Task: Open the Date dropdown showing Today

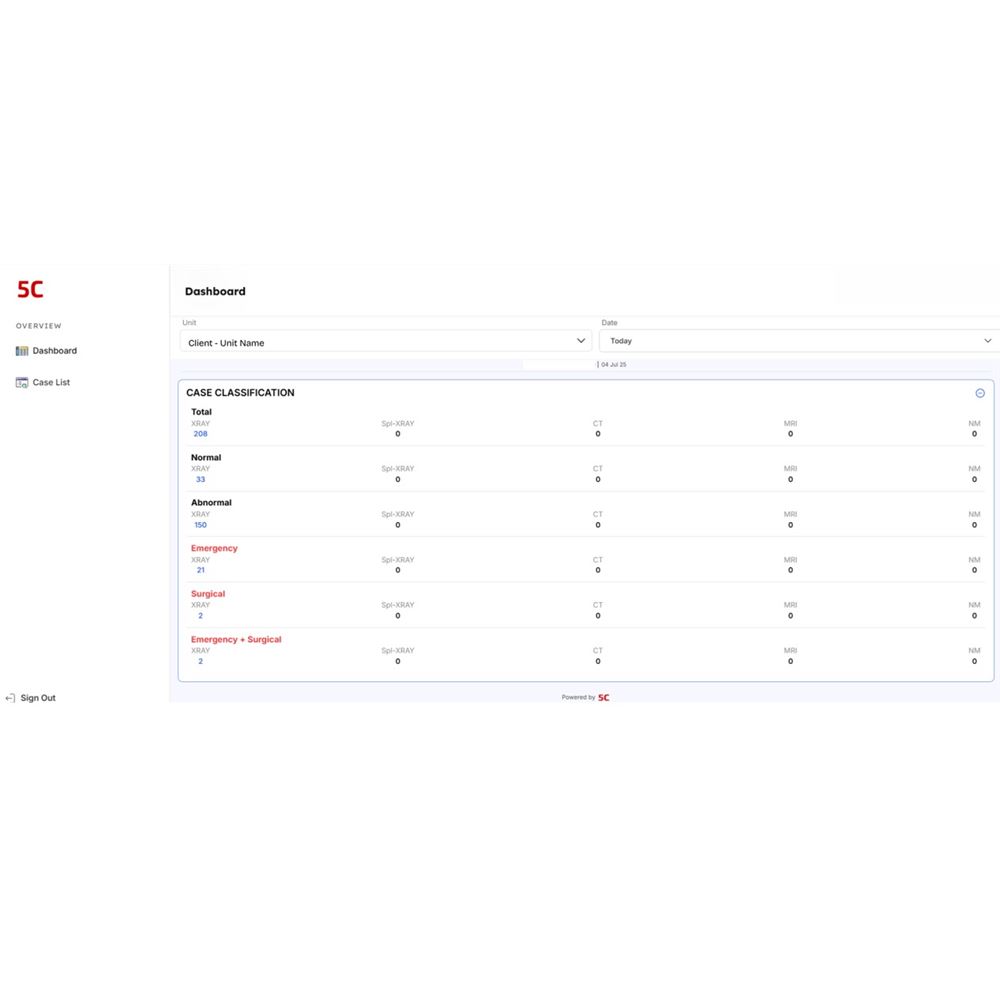Action: click(x=799, y=341)
